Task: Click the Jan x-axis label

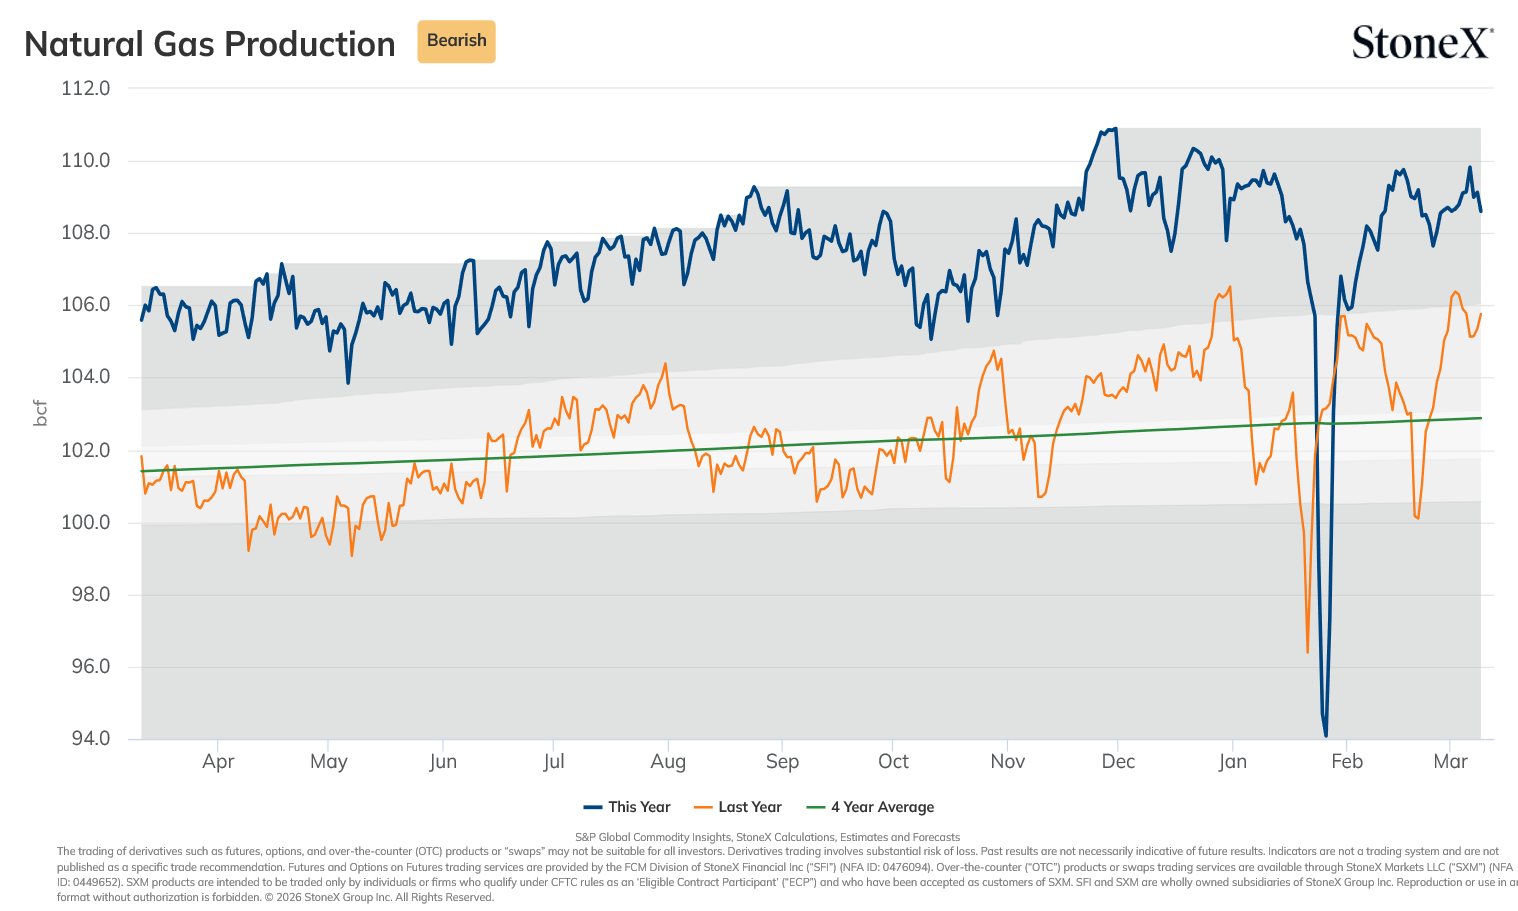Action: coord(1232,762)
